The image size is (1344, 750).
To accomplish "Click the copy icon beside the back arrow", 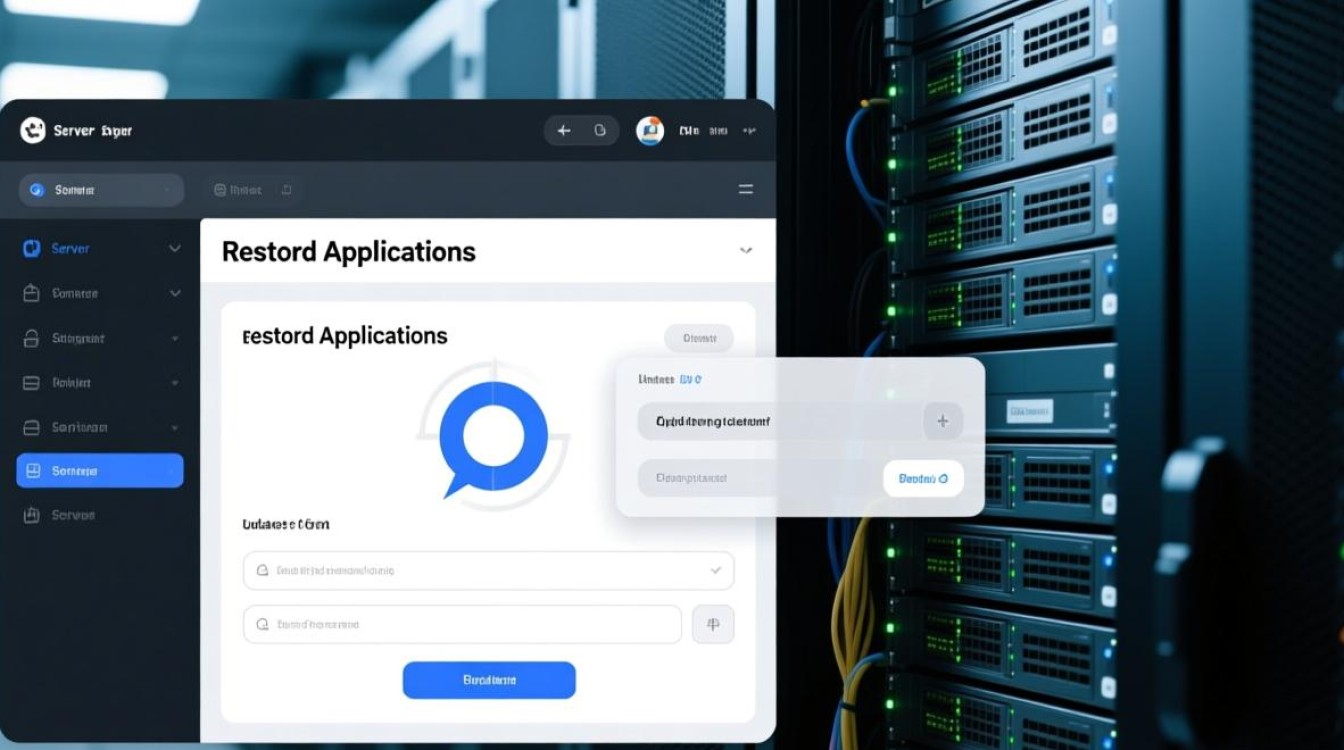I will 600,130.
